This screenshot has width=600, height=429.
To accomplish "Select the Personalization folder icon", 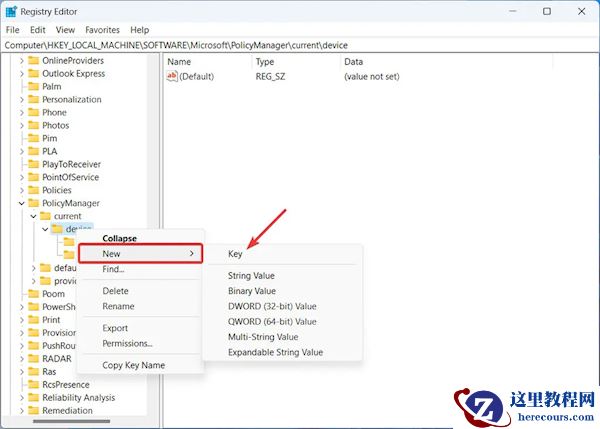I will click(34, 100).
